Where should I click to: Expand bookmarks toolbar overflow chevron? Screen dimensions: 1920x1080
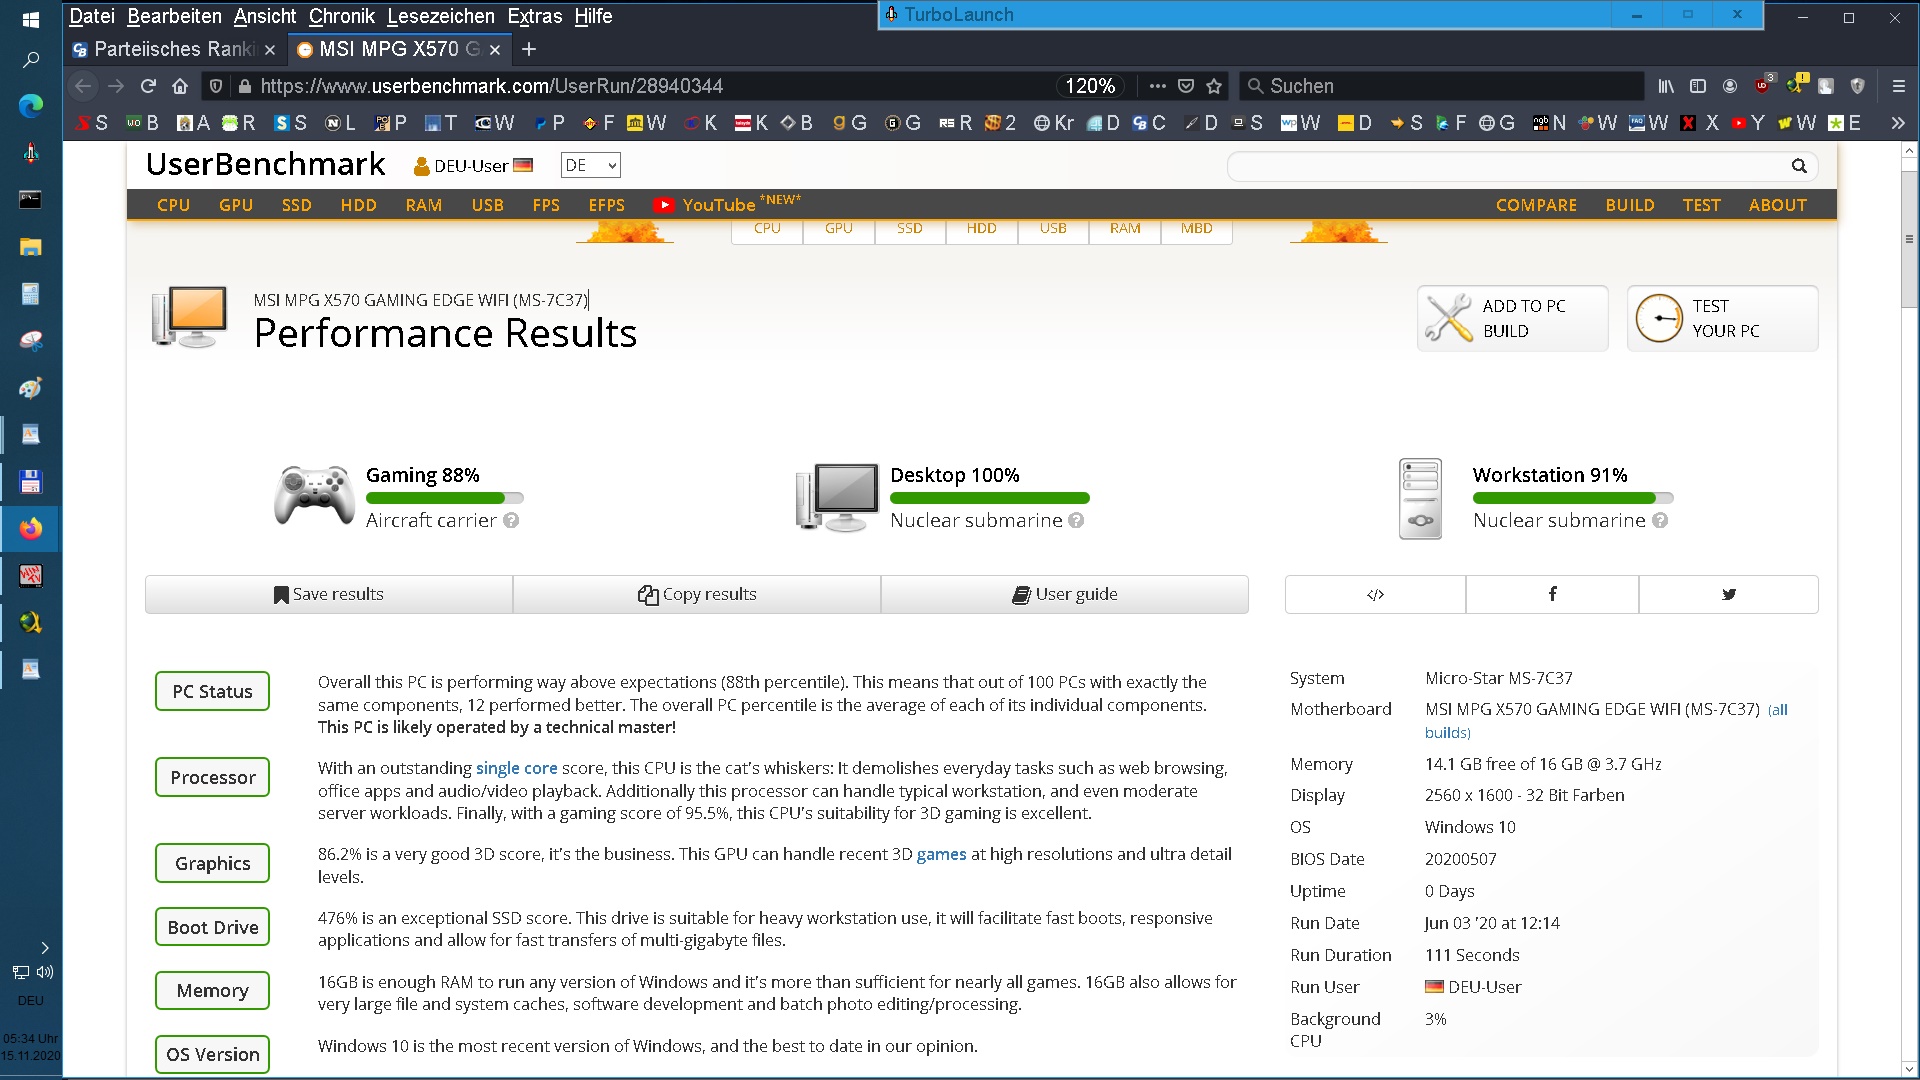(x=1897, y=123)
